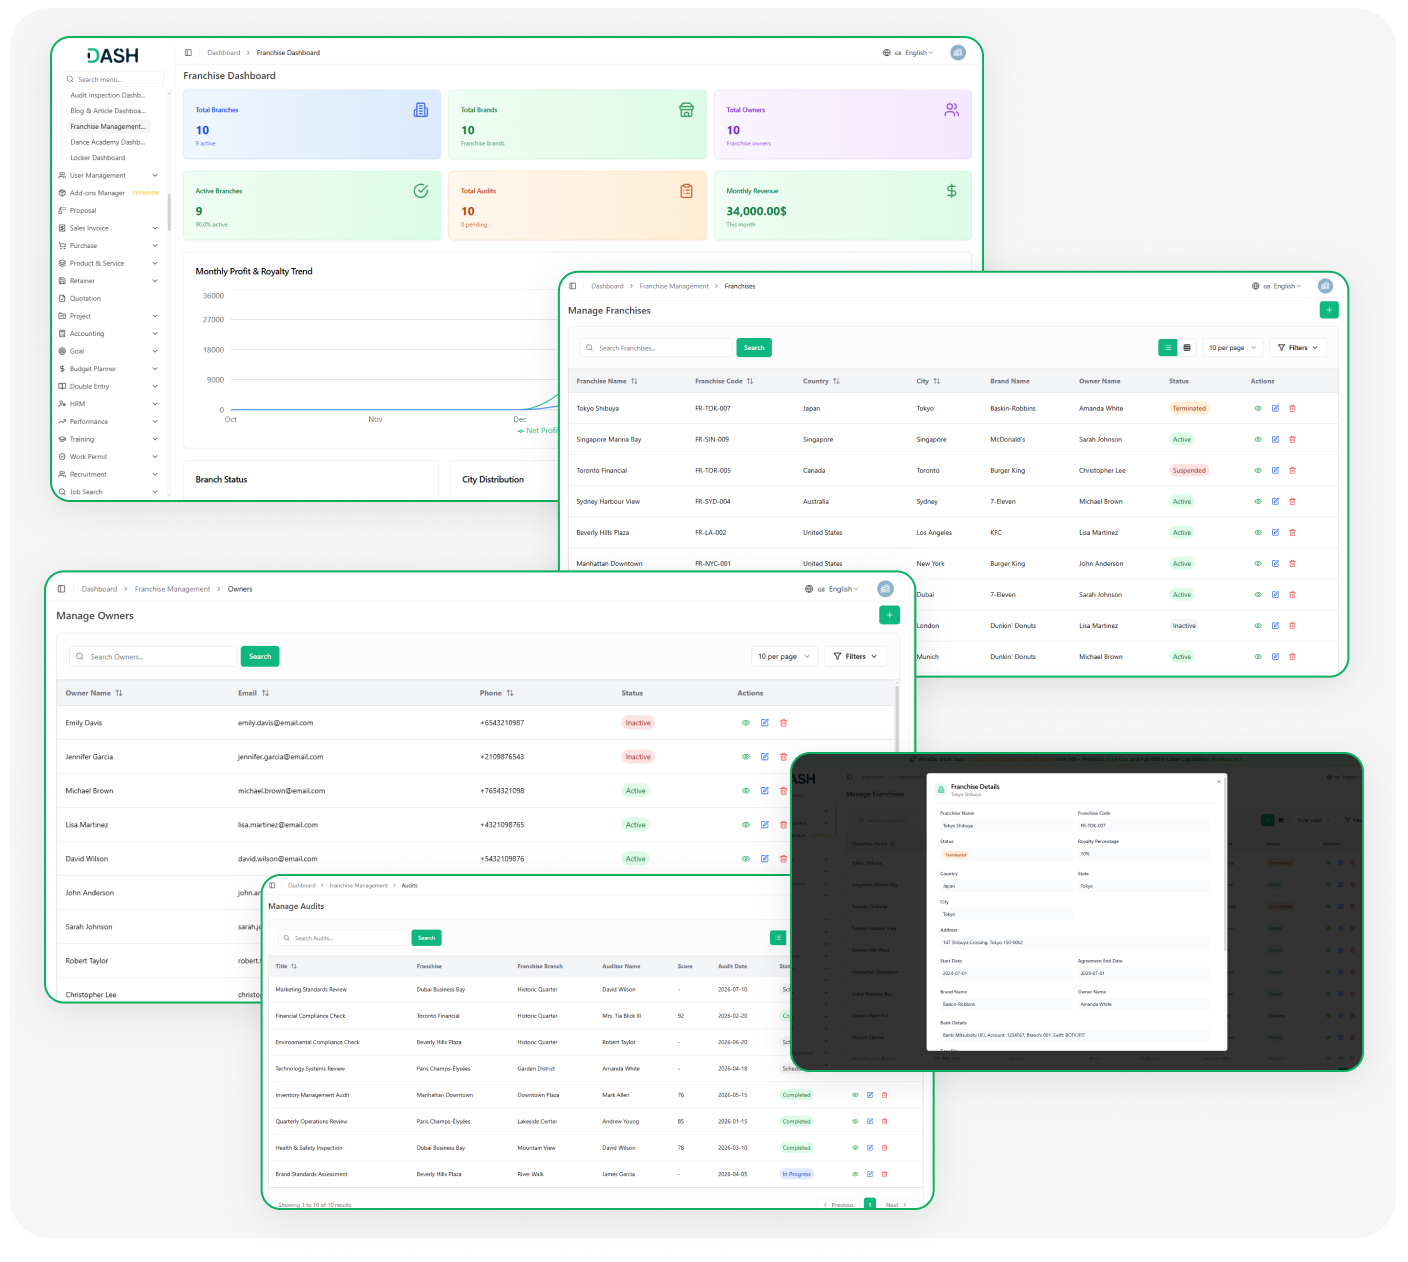Screen dimensions: 1408x1262
Task: Open the user avatar in the Franchise Dashboard header
Action: pyautogui.click(x=958, y=52)
